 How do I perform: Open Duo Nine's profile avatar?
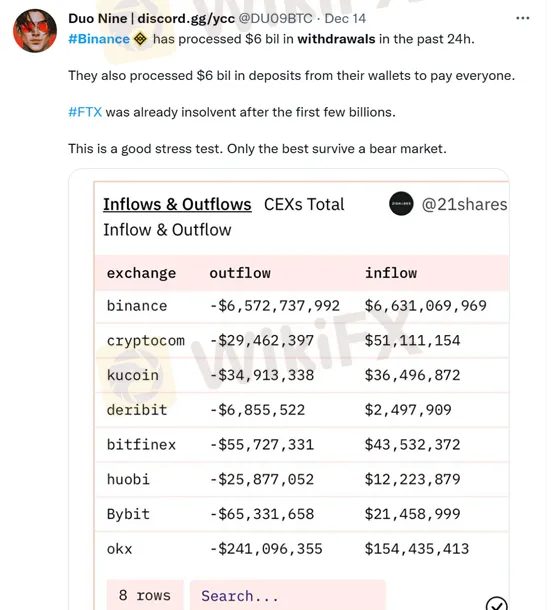point(35,31)
